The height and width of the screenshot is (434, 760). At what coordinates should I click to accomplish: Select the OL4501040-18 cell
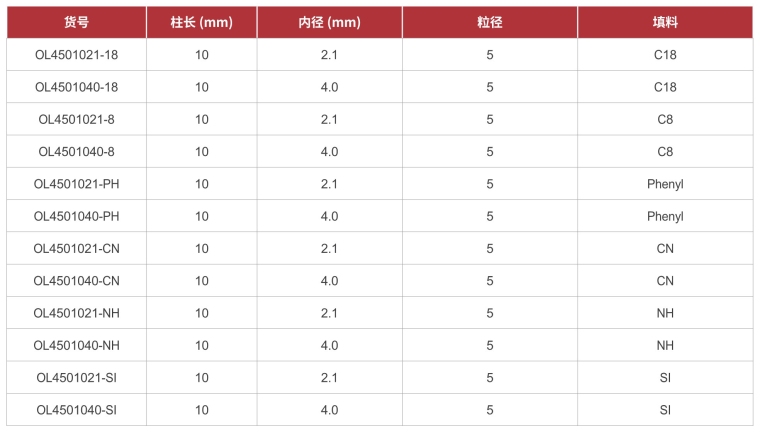pos(76,87)
